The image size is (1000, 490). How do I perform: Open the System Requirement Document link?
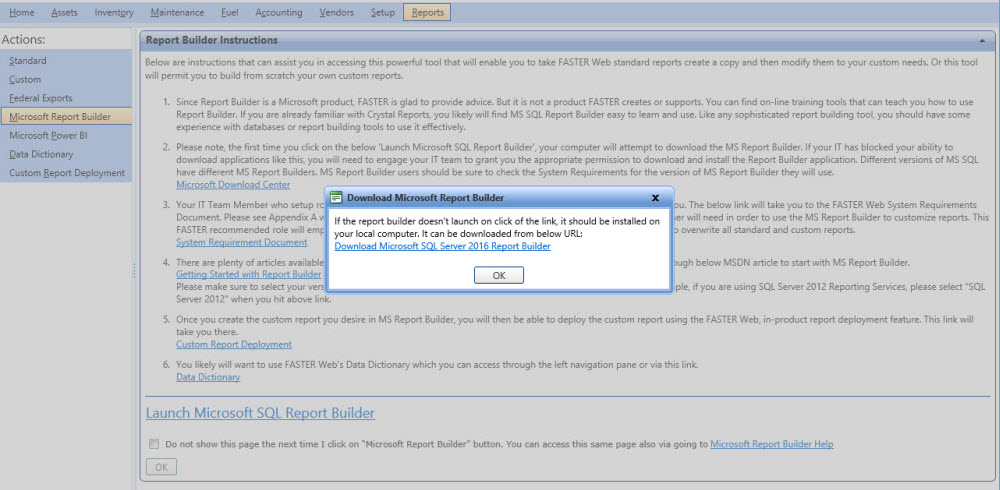tap(241, 242)
